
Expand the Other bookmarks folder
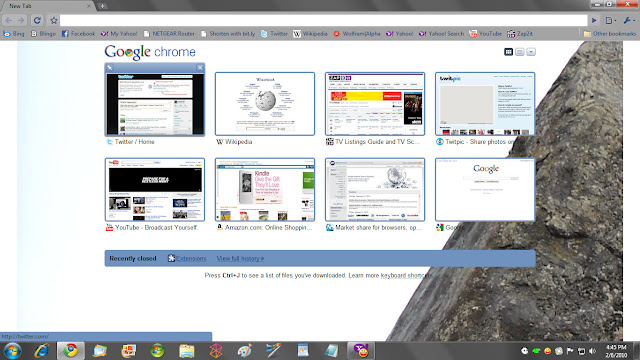pos(609,33)
